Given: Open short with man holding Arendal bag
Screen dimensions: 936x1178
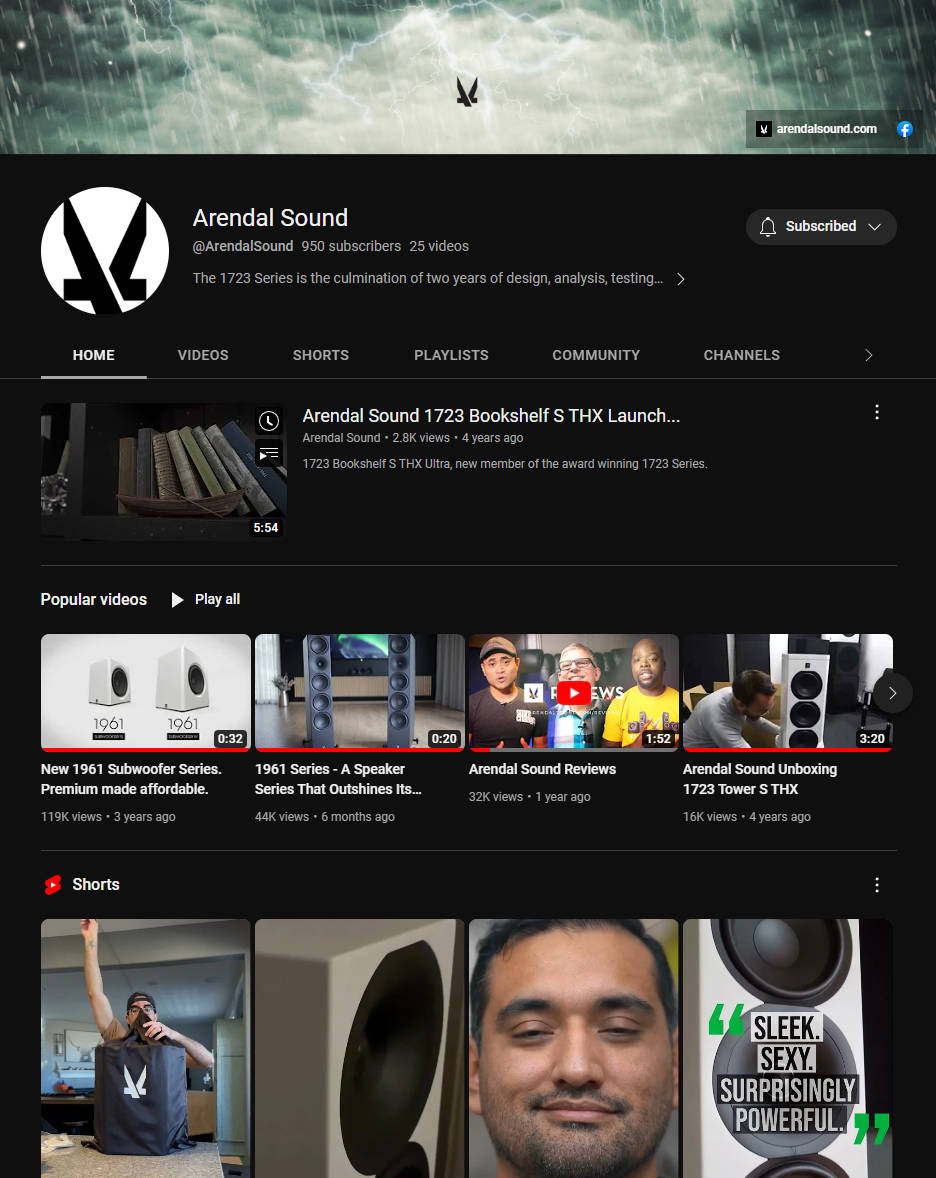Looking at the screenshot, I should [146, 1048].
